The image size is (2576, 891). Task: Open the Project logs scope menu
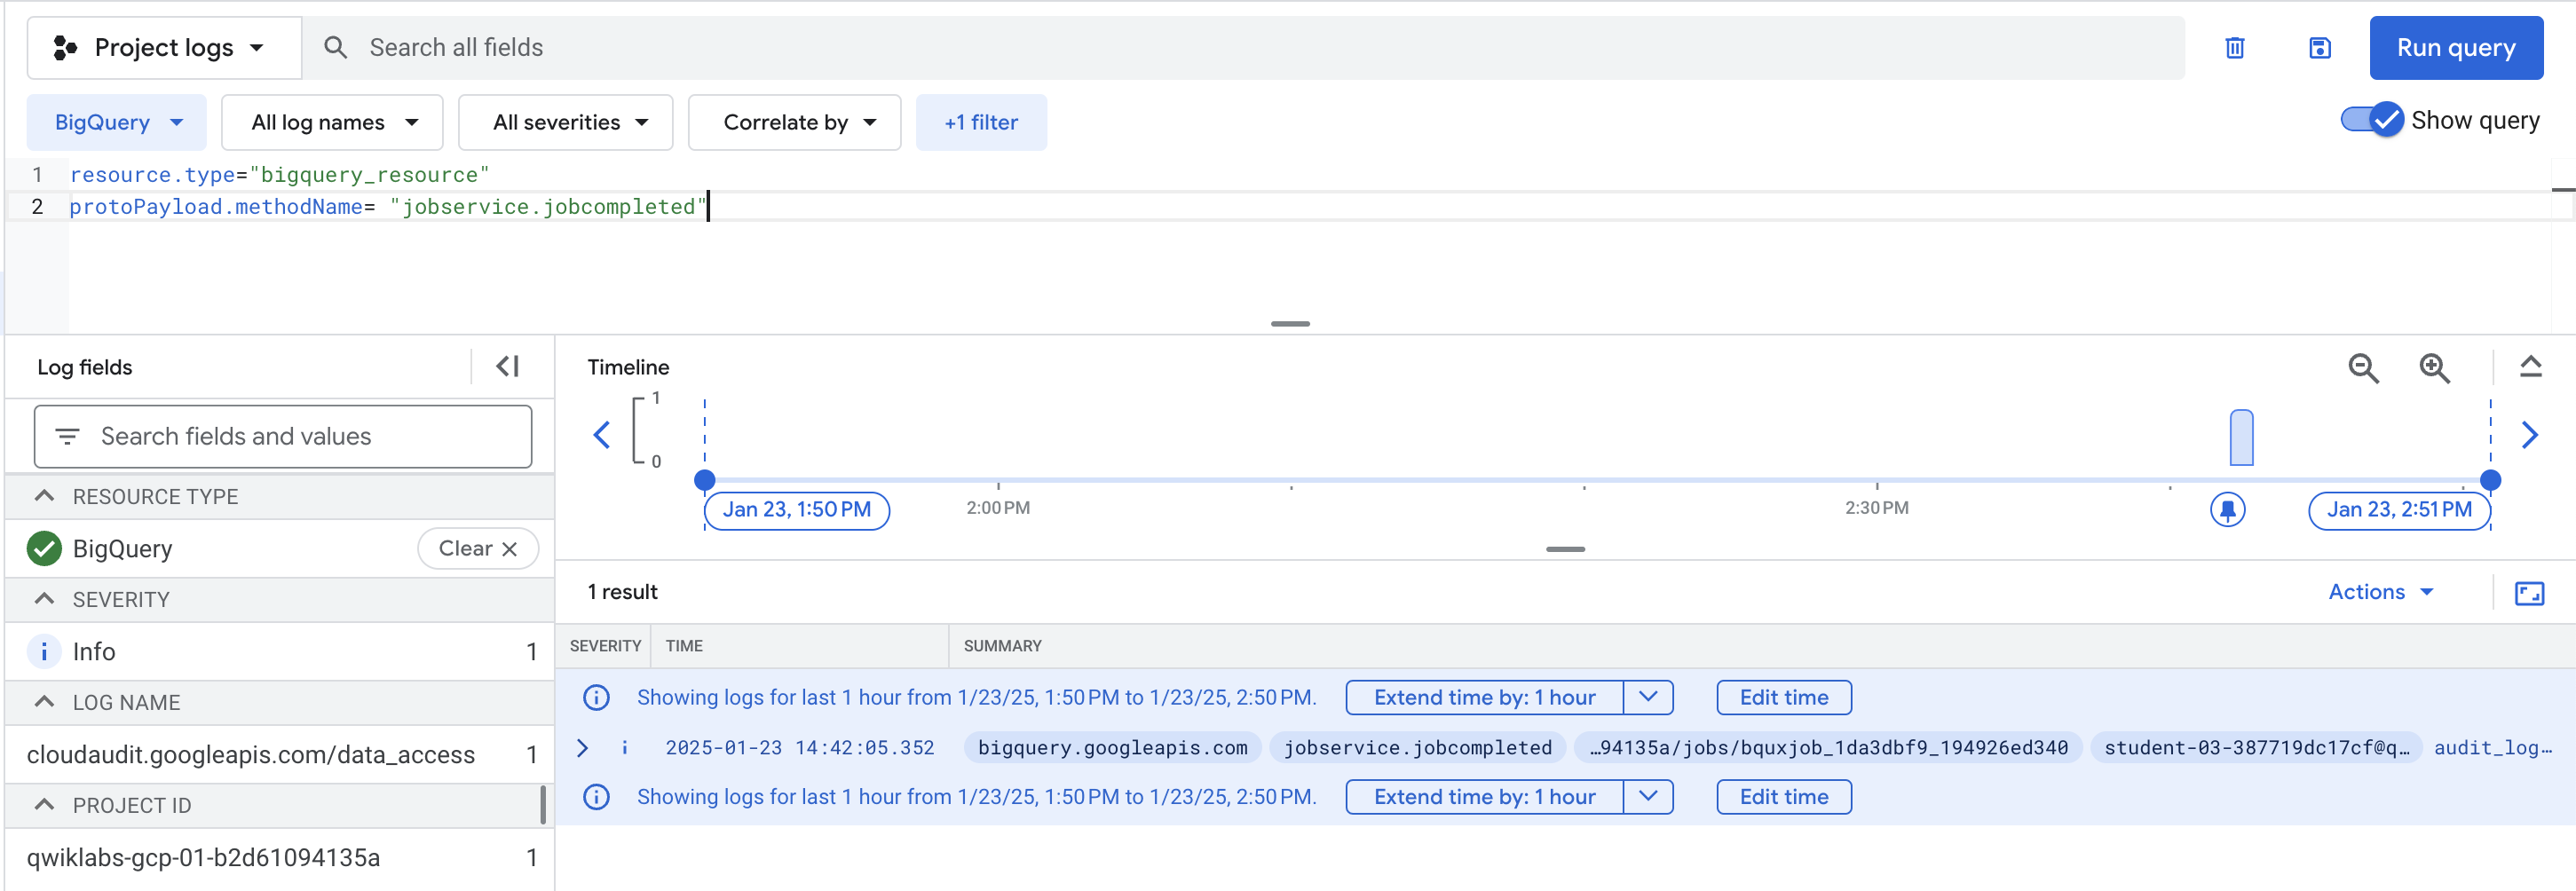[163, 47]
